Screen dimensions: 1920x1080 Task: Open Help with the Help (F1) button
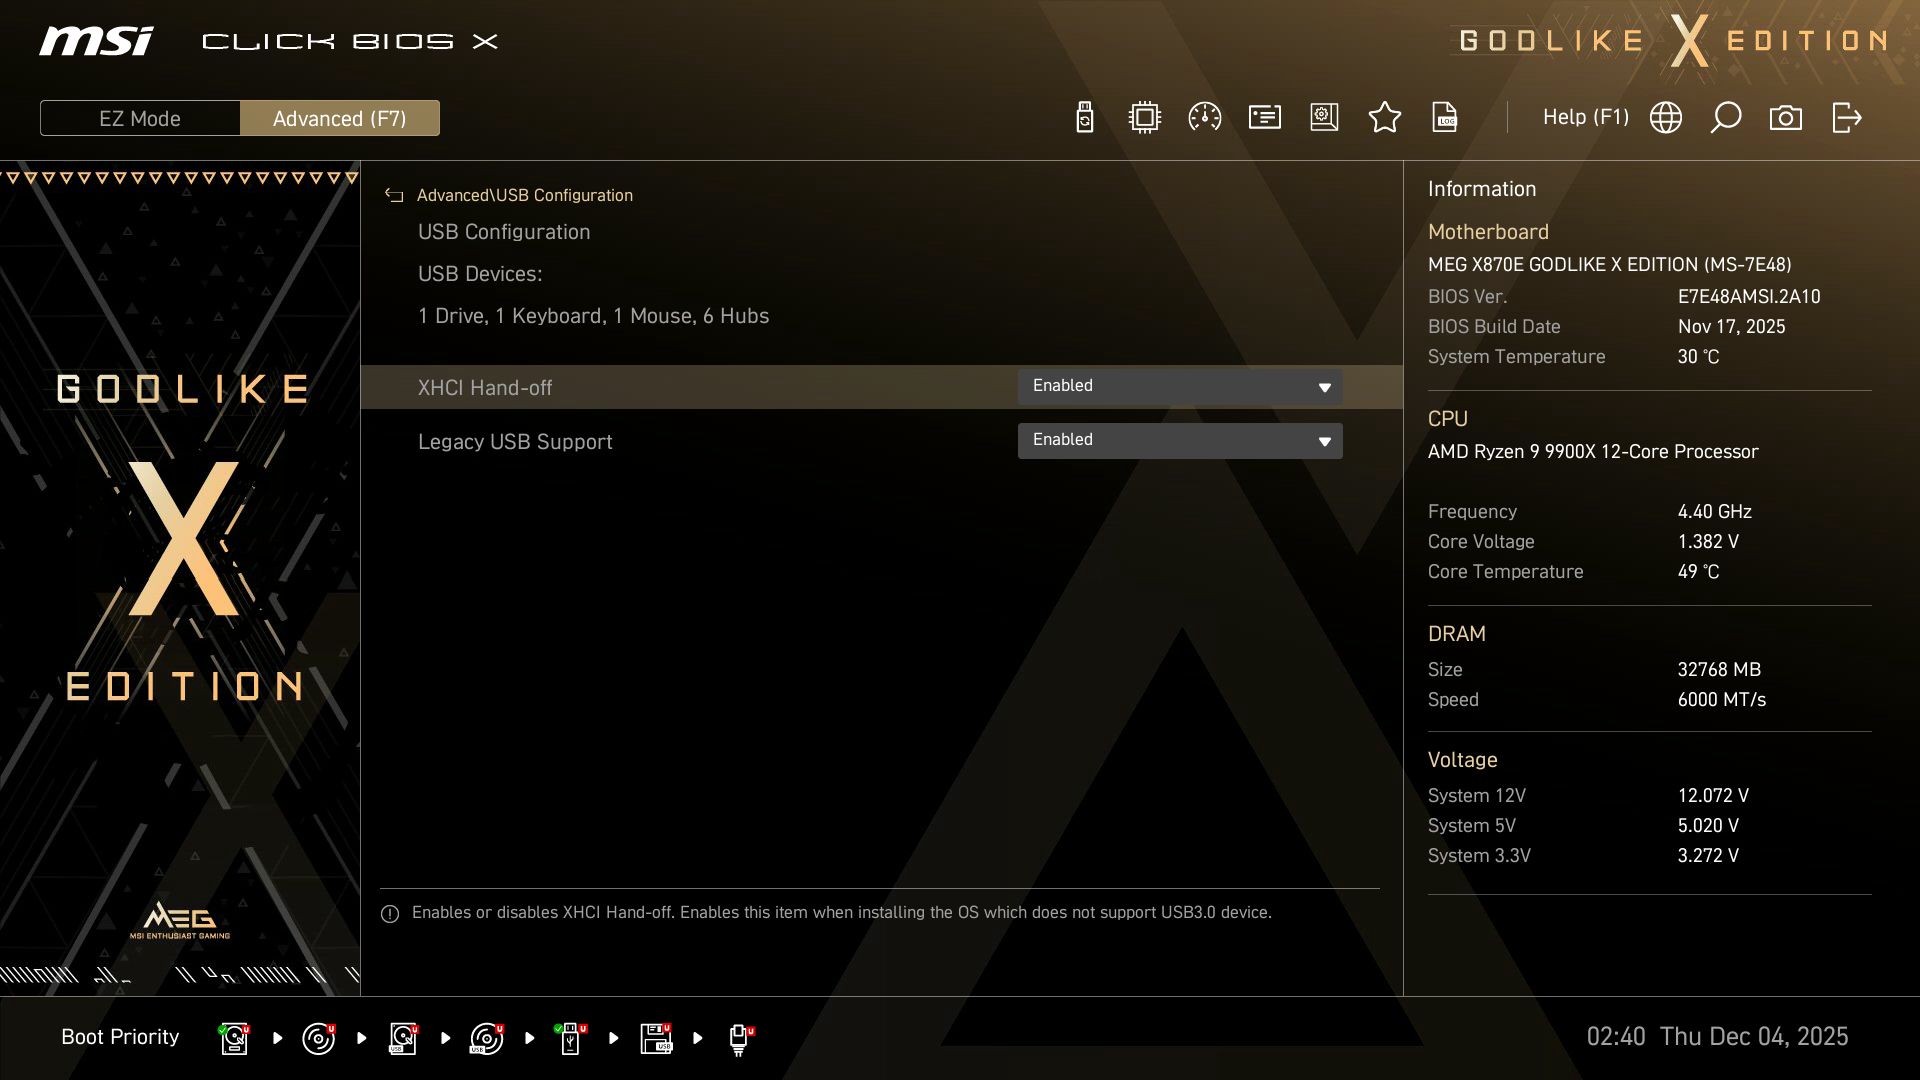coord(1586,117)
